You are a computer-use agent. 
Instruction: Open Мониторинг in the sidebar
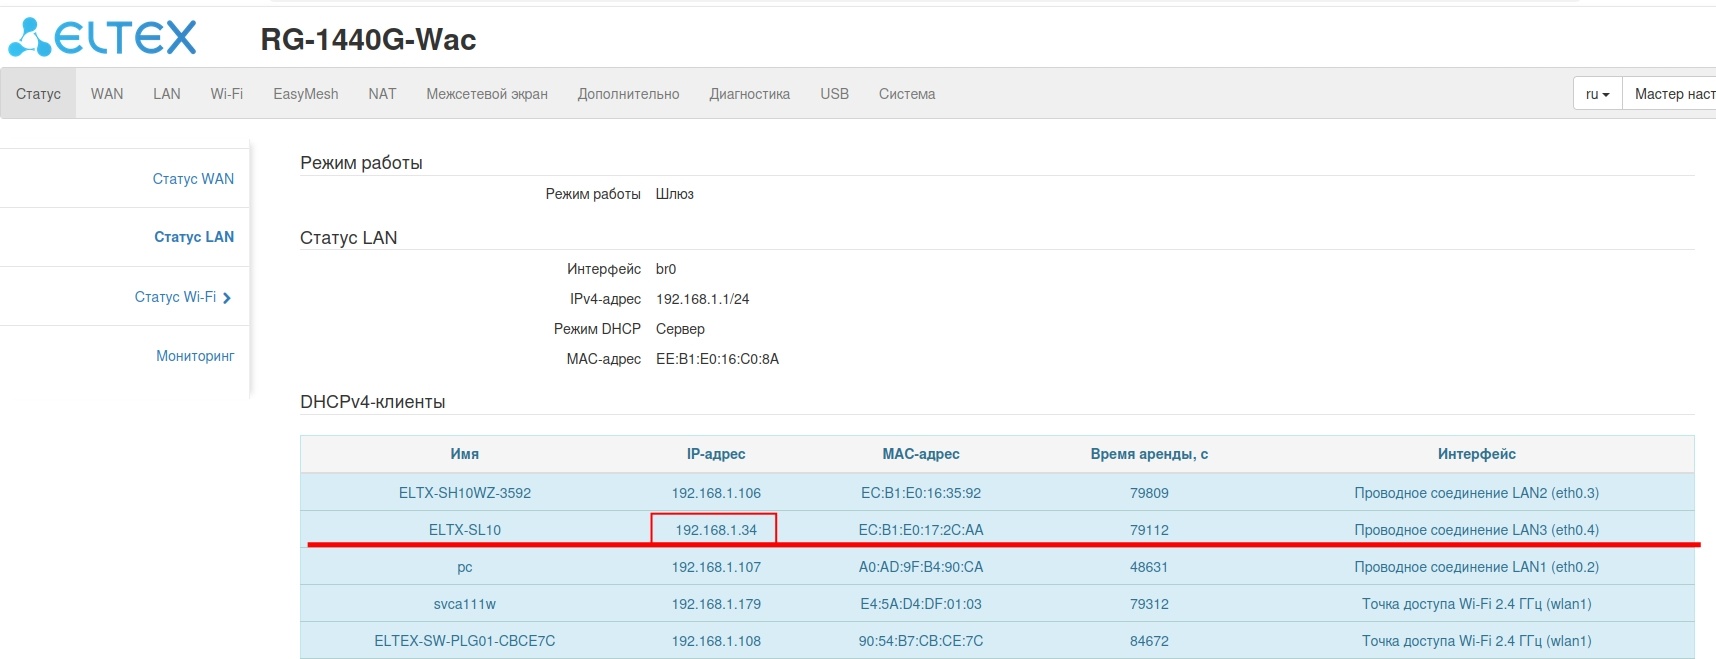click(195, 356)
